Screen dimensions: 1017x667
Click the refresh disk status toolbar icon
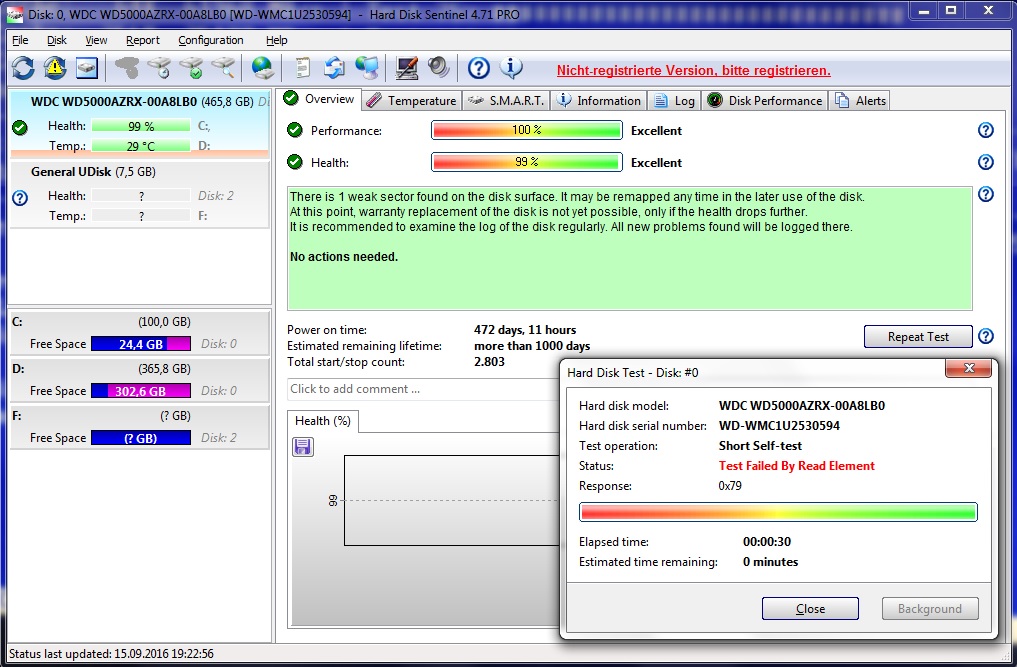click(x=23, y=67)
